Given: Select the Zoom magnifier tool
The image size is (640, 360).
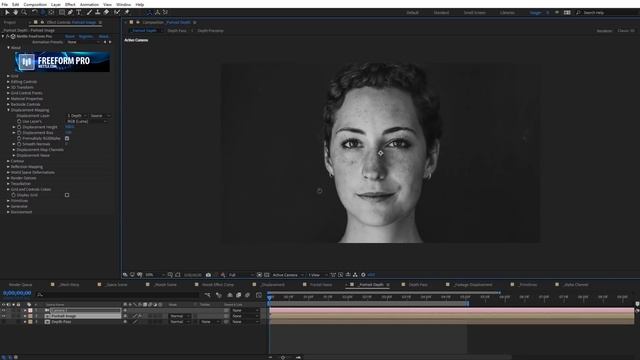Looking at the screenshot, I should tap(24, 13).
